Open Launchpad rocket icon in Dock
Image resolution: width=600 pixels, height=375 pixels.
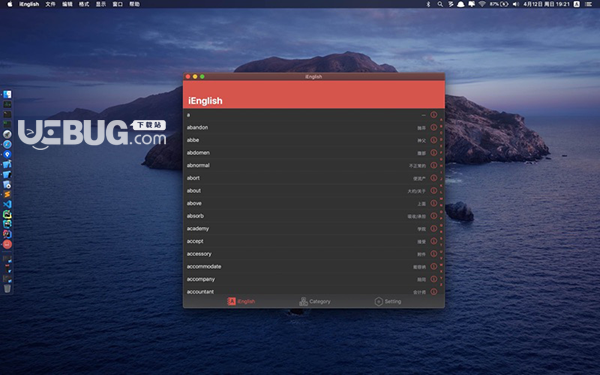[x=7, y=134]
